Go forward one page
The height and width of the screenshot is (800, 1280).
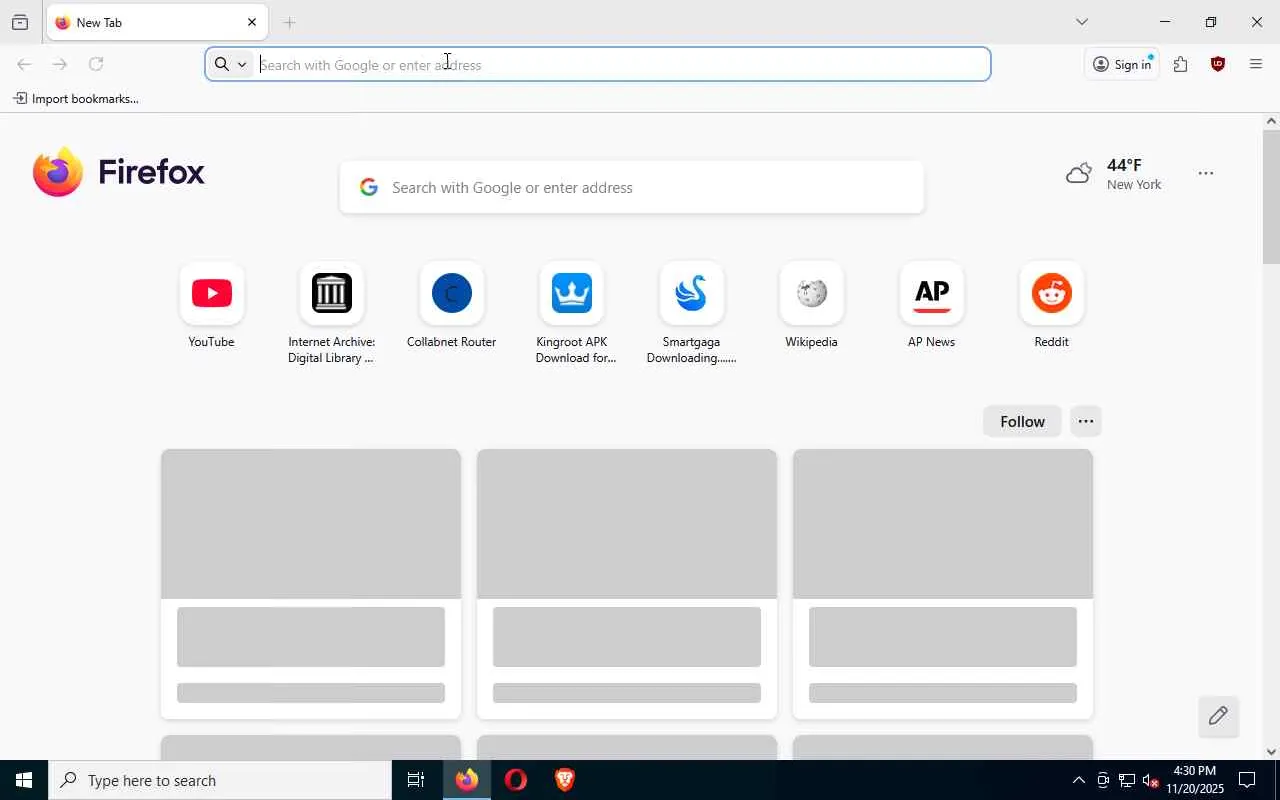tap(60, 65)
